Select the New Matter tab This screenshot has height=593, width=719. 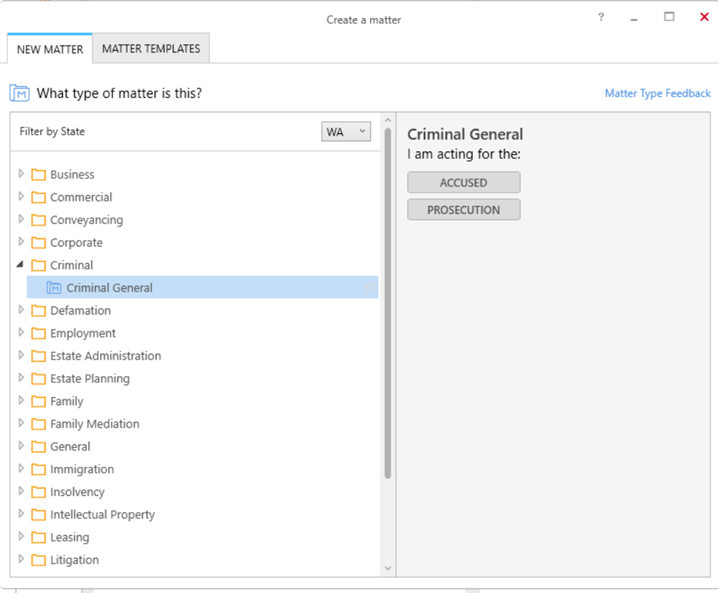[x=50, y=49]
